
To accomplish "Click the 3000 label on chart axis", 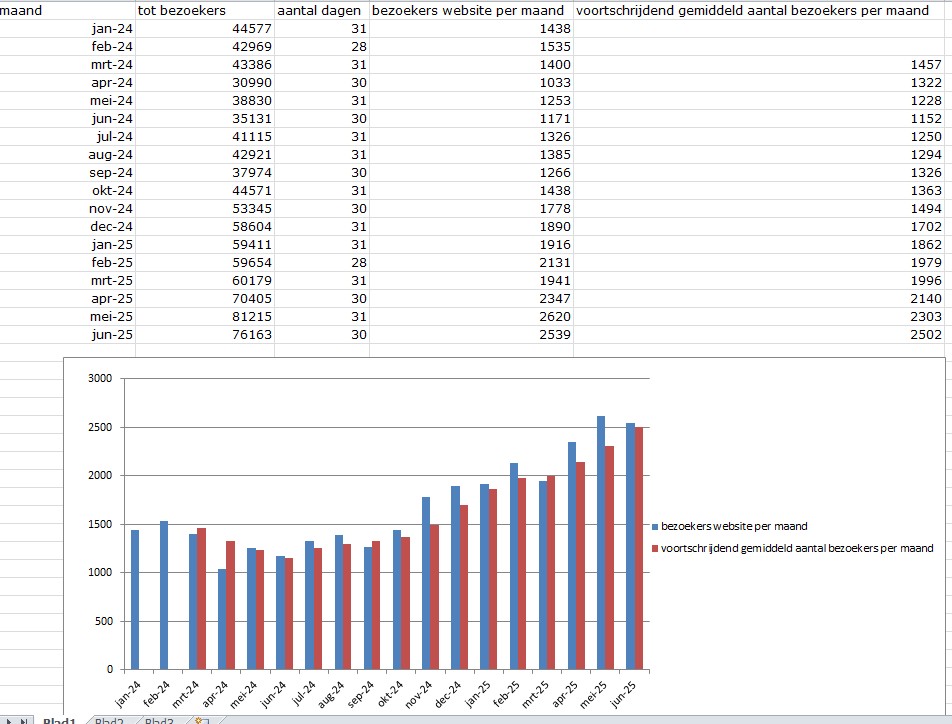I will pos(100,378).
